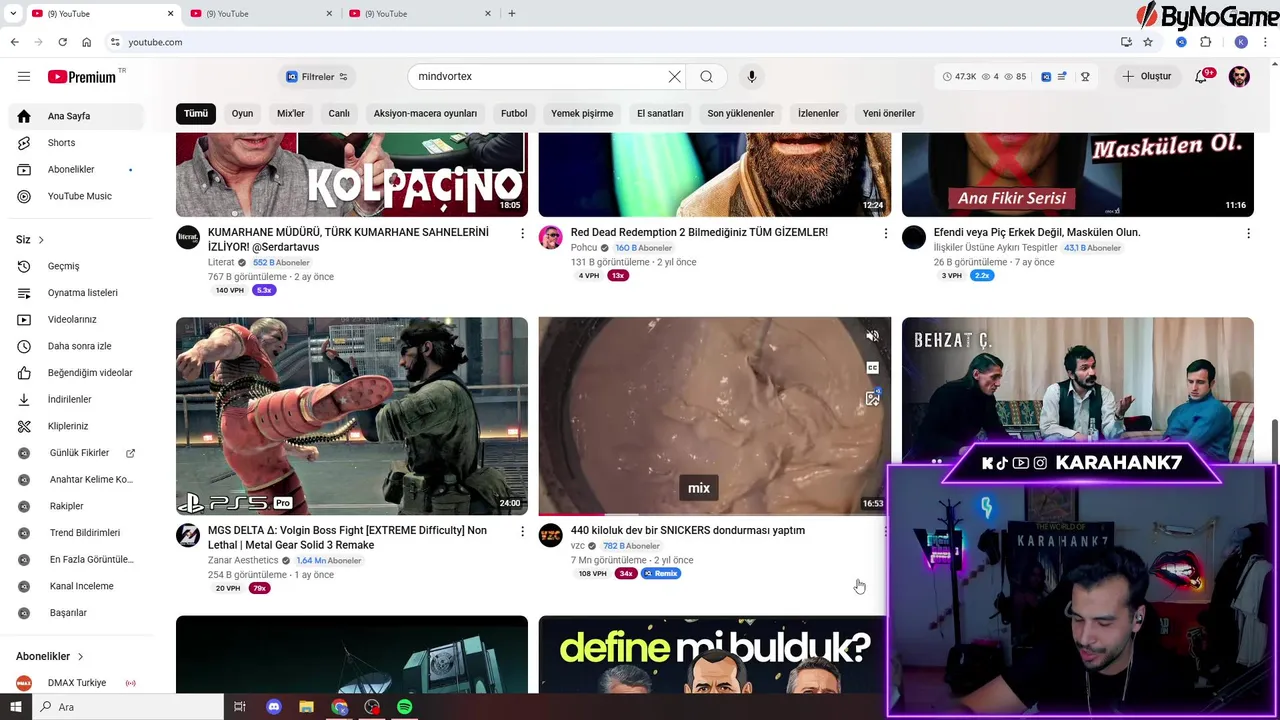Open İndirilenler page
The height and width of the screenshot is (720, 1280).
click(76, 399)
